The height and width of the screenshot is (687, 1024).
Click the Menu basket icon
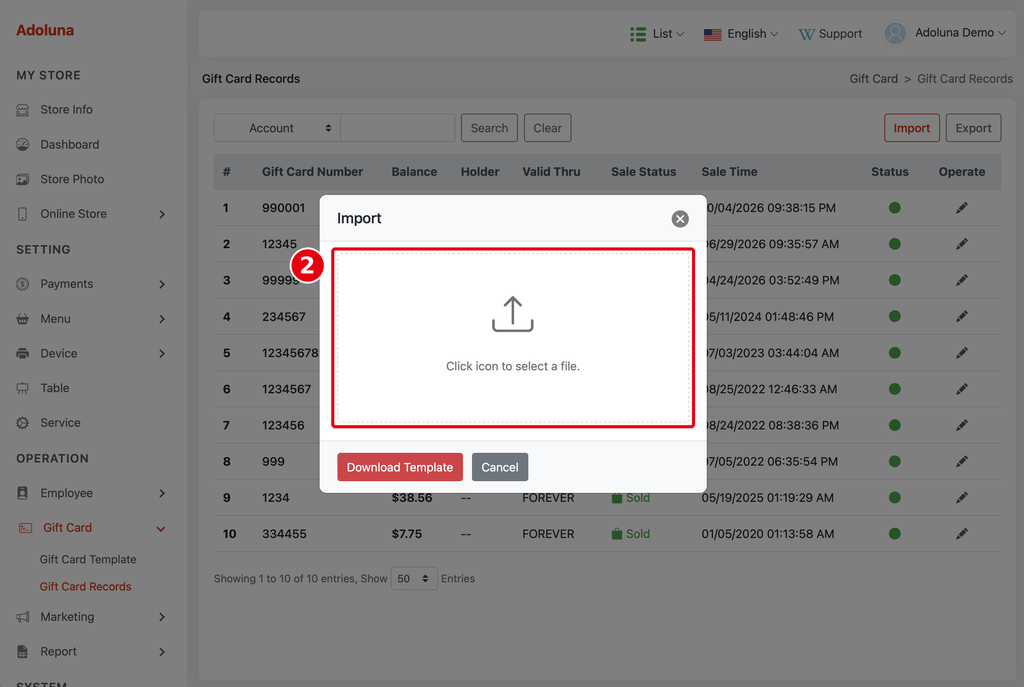pos(23,319)
